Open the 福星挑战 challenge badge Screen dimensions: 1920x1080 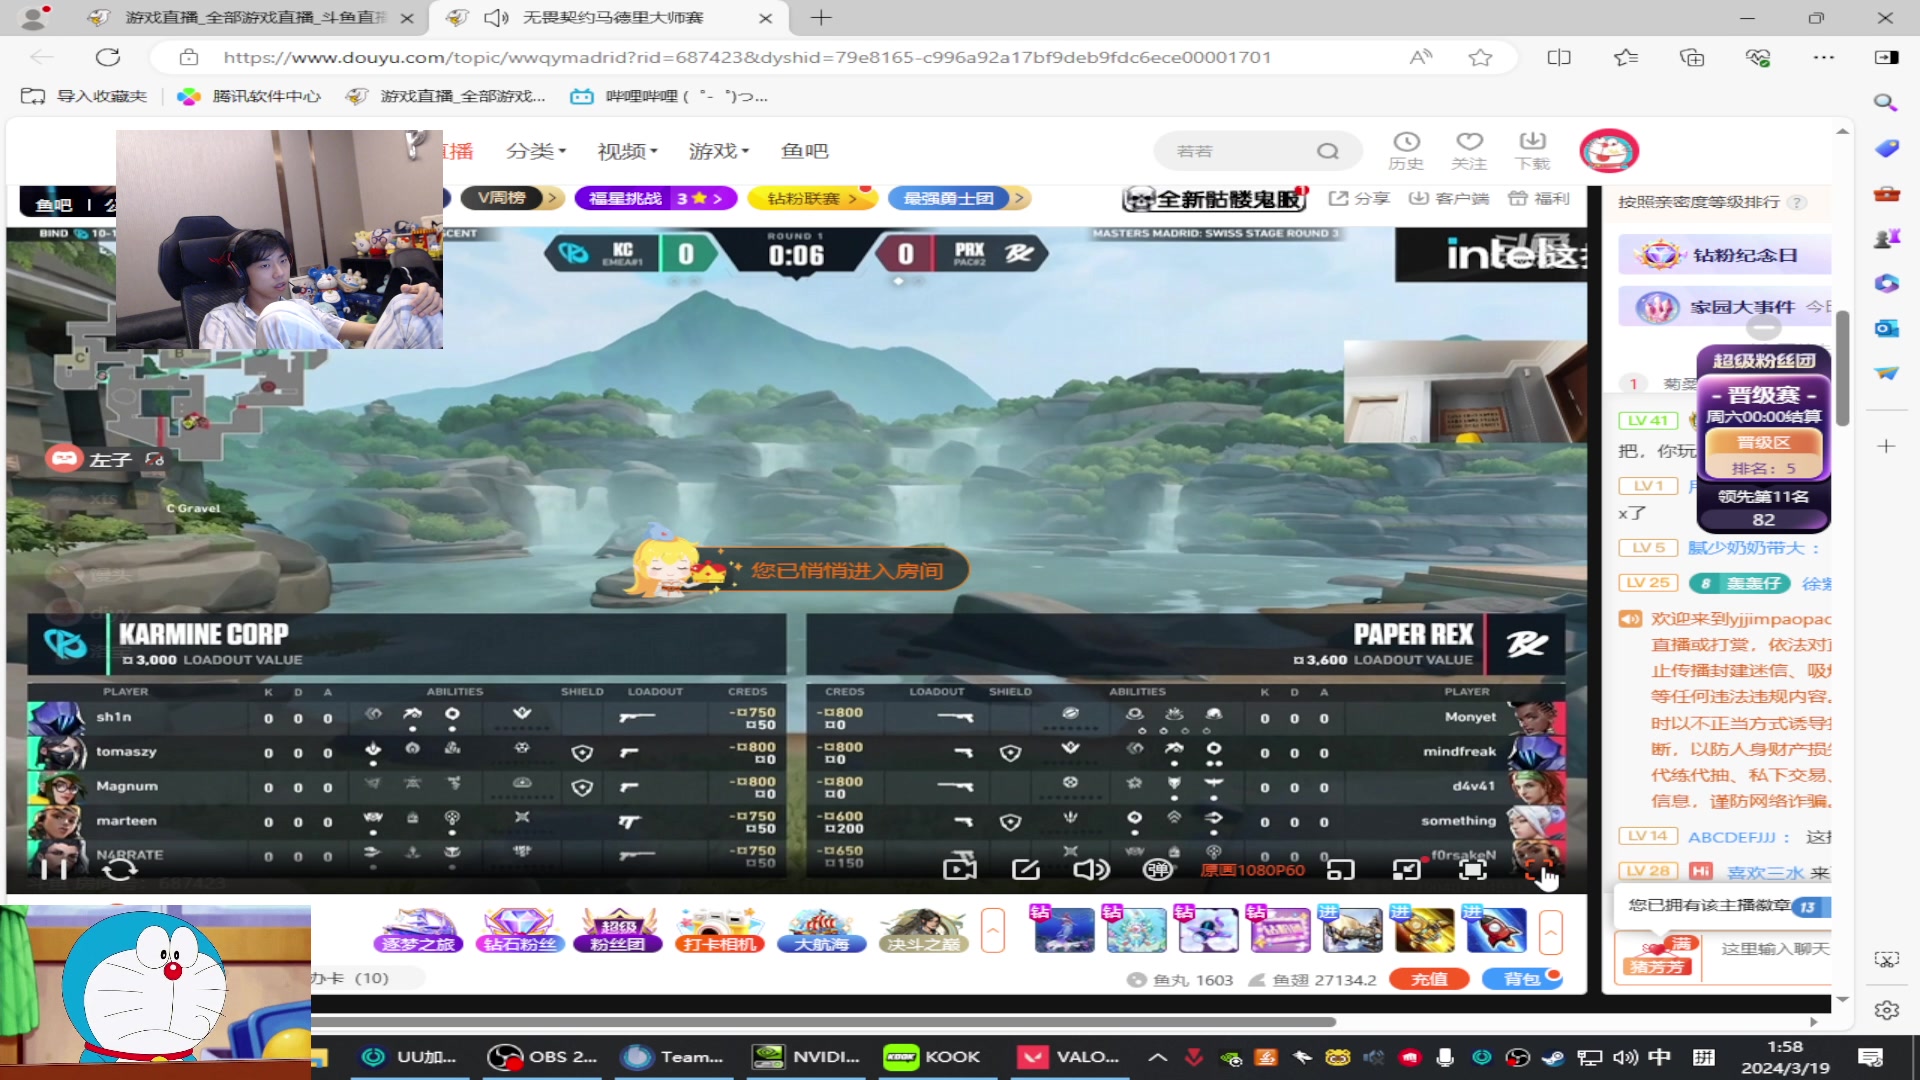(656, 198)
